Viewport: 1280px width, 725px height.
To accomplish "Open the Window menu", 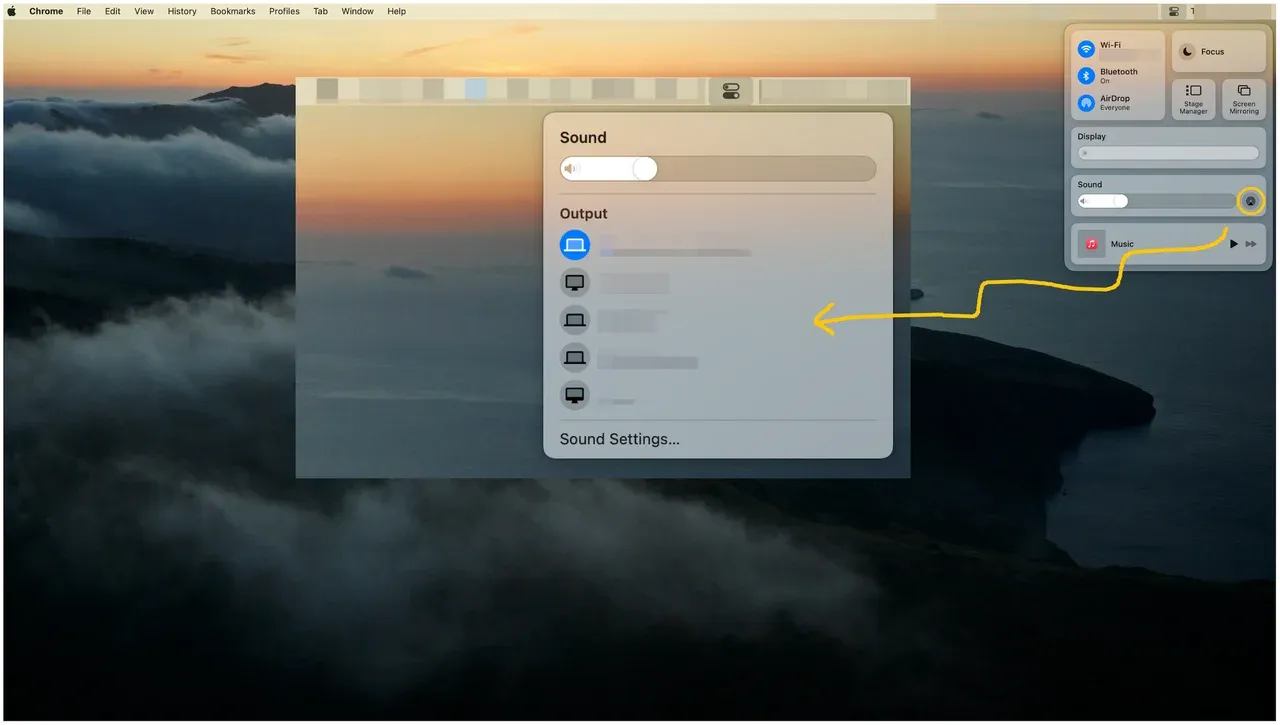I will [x=357, y=11].
